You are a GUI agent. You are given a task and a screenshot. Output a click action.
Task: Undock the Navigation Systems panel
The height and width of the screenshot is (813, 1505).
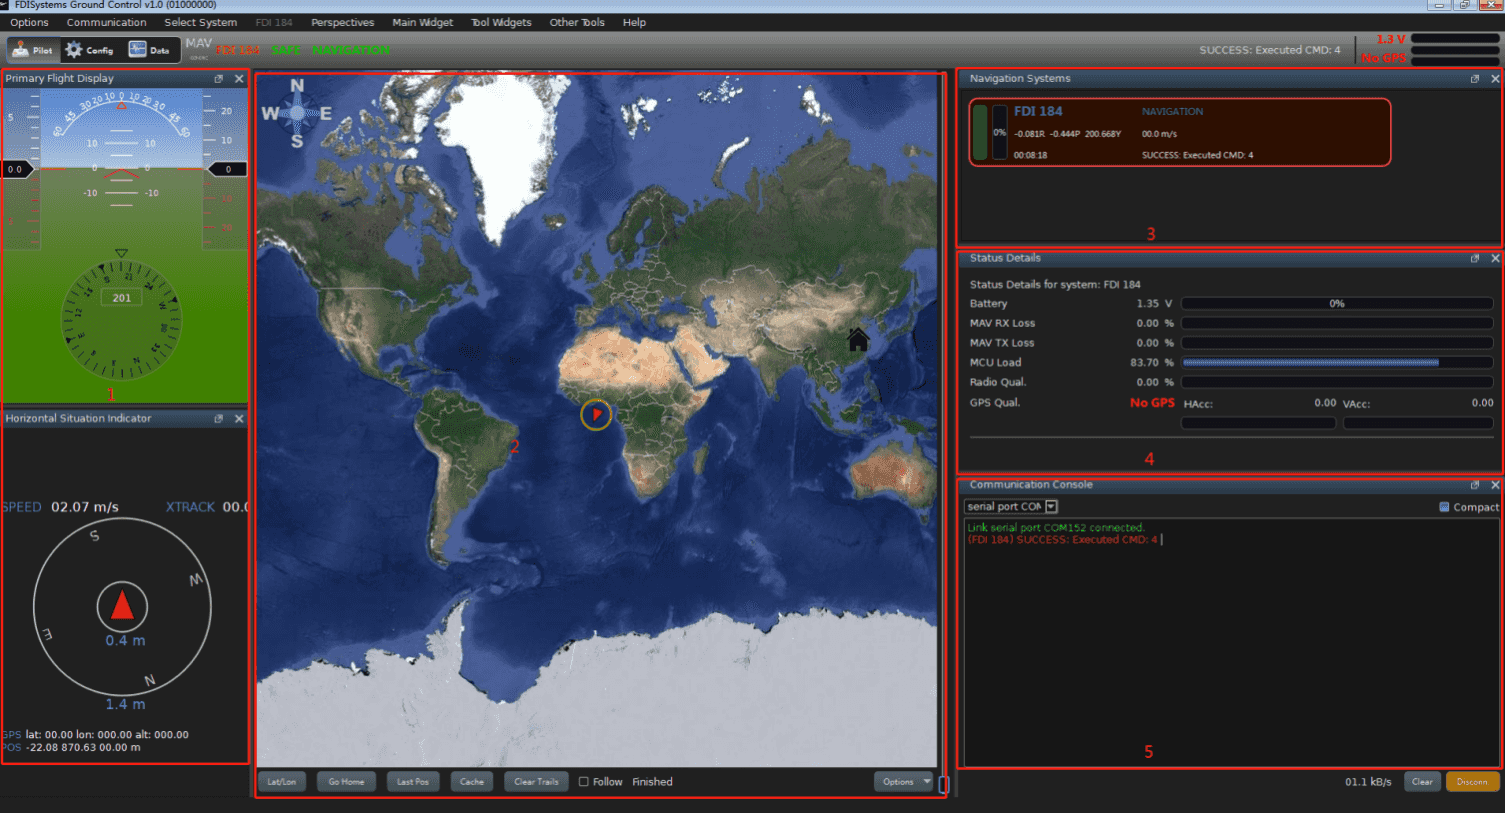tap(1474, 79)
